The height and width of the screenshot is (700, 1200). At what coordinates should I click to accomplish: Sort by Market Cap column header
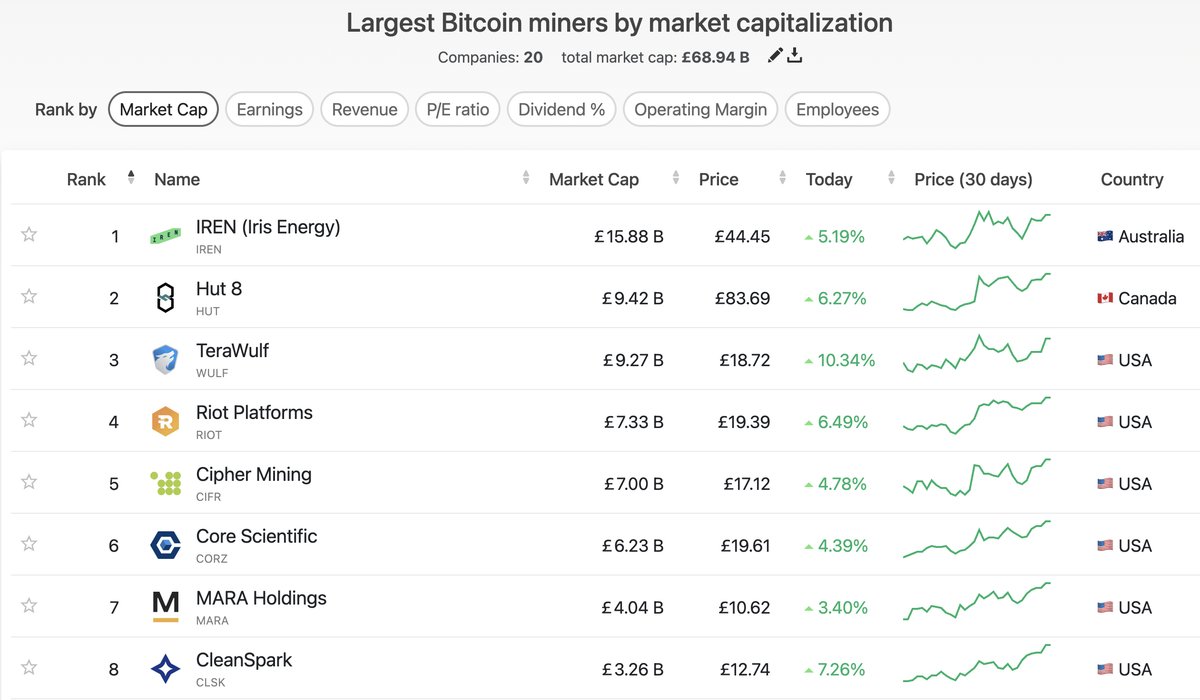click(594, 180)
